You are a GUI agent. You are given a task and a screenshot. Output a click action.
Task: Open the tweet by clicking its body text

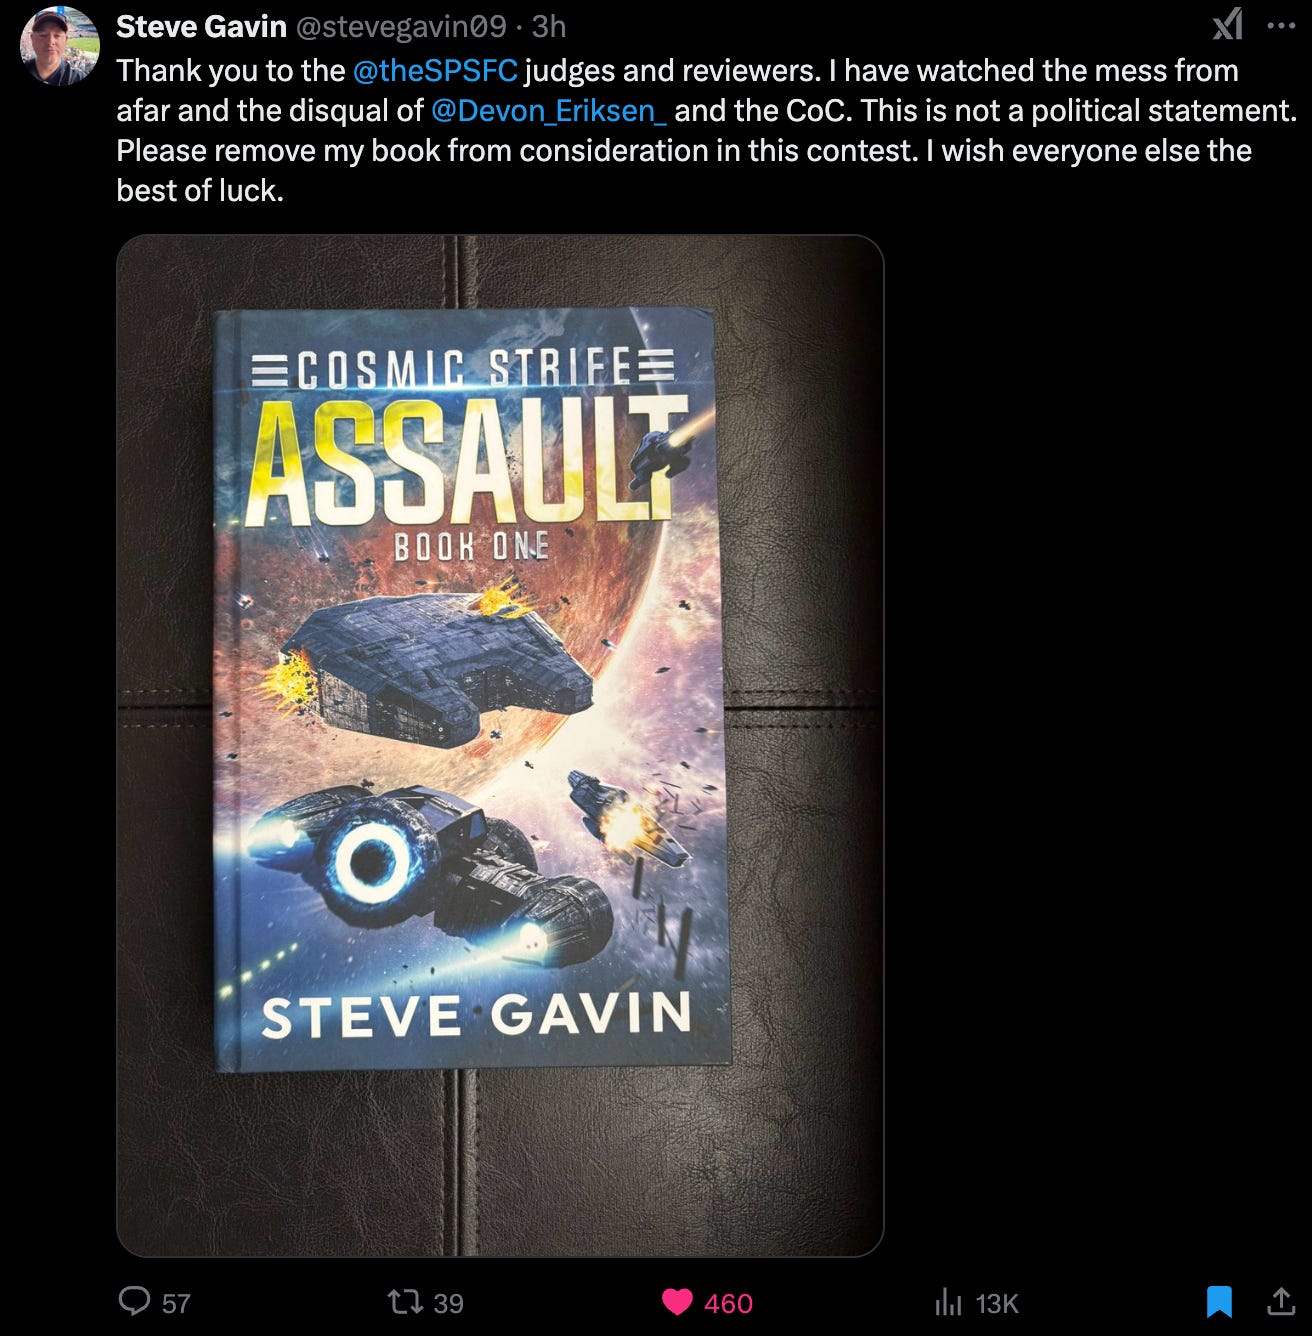click(x=706, y=130)
